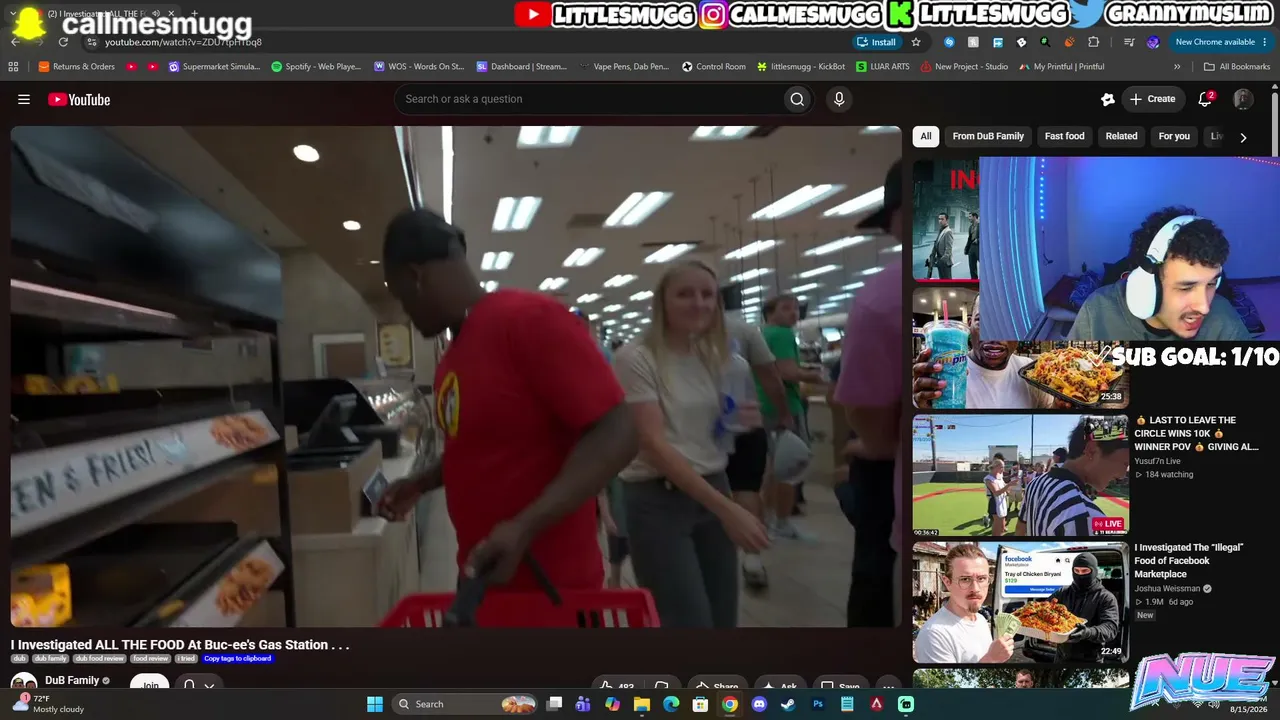Select the For you chip
Viewport: 1280px width, 720px height.
(1174, 136)
